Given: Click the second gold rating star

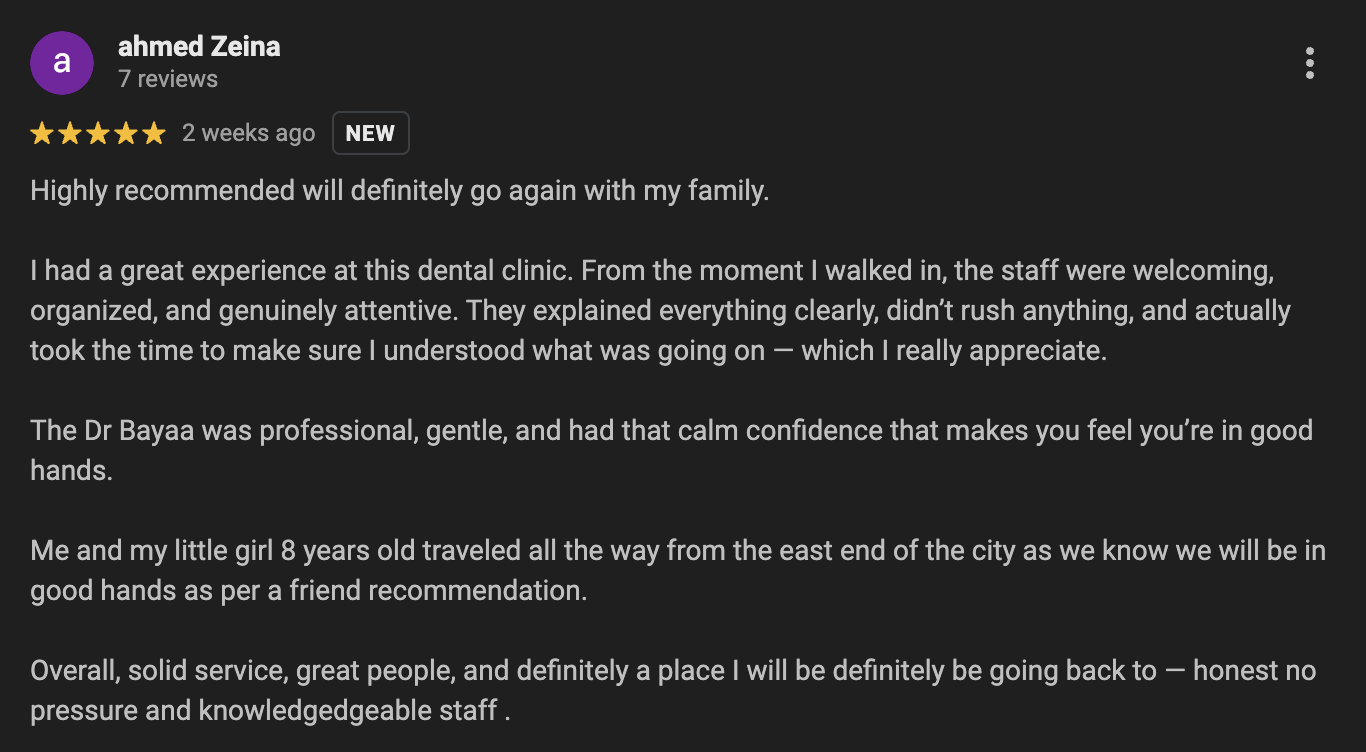Looking at the screenshot, I should [x=70, y=133].
